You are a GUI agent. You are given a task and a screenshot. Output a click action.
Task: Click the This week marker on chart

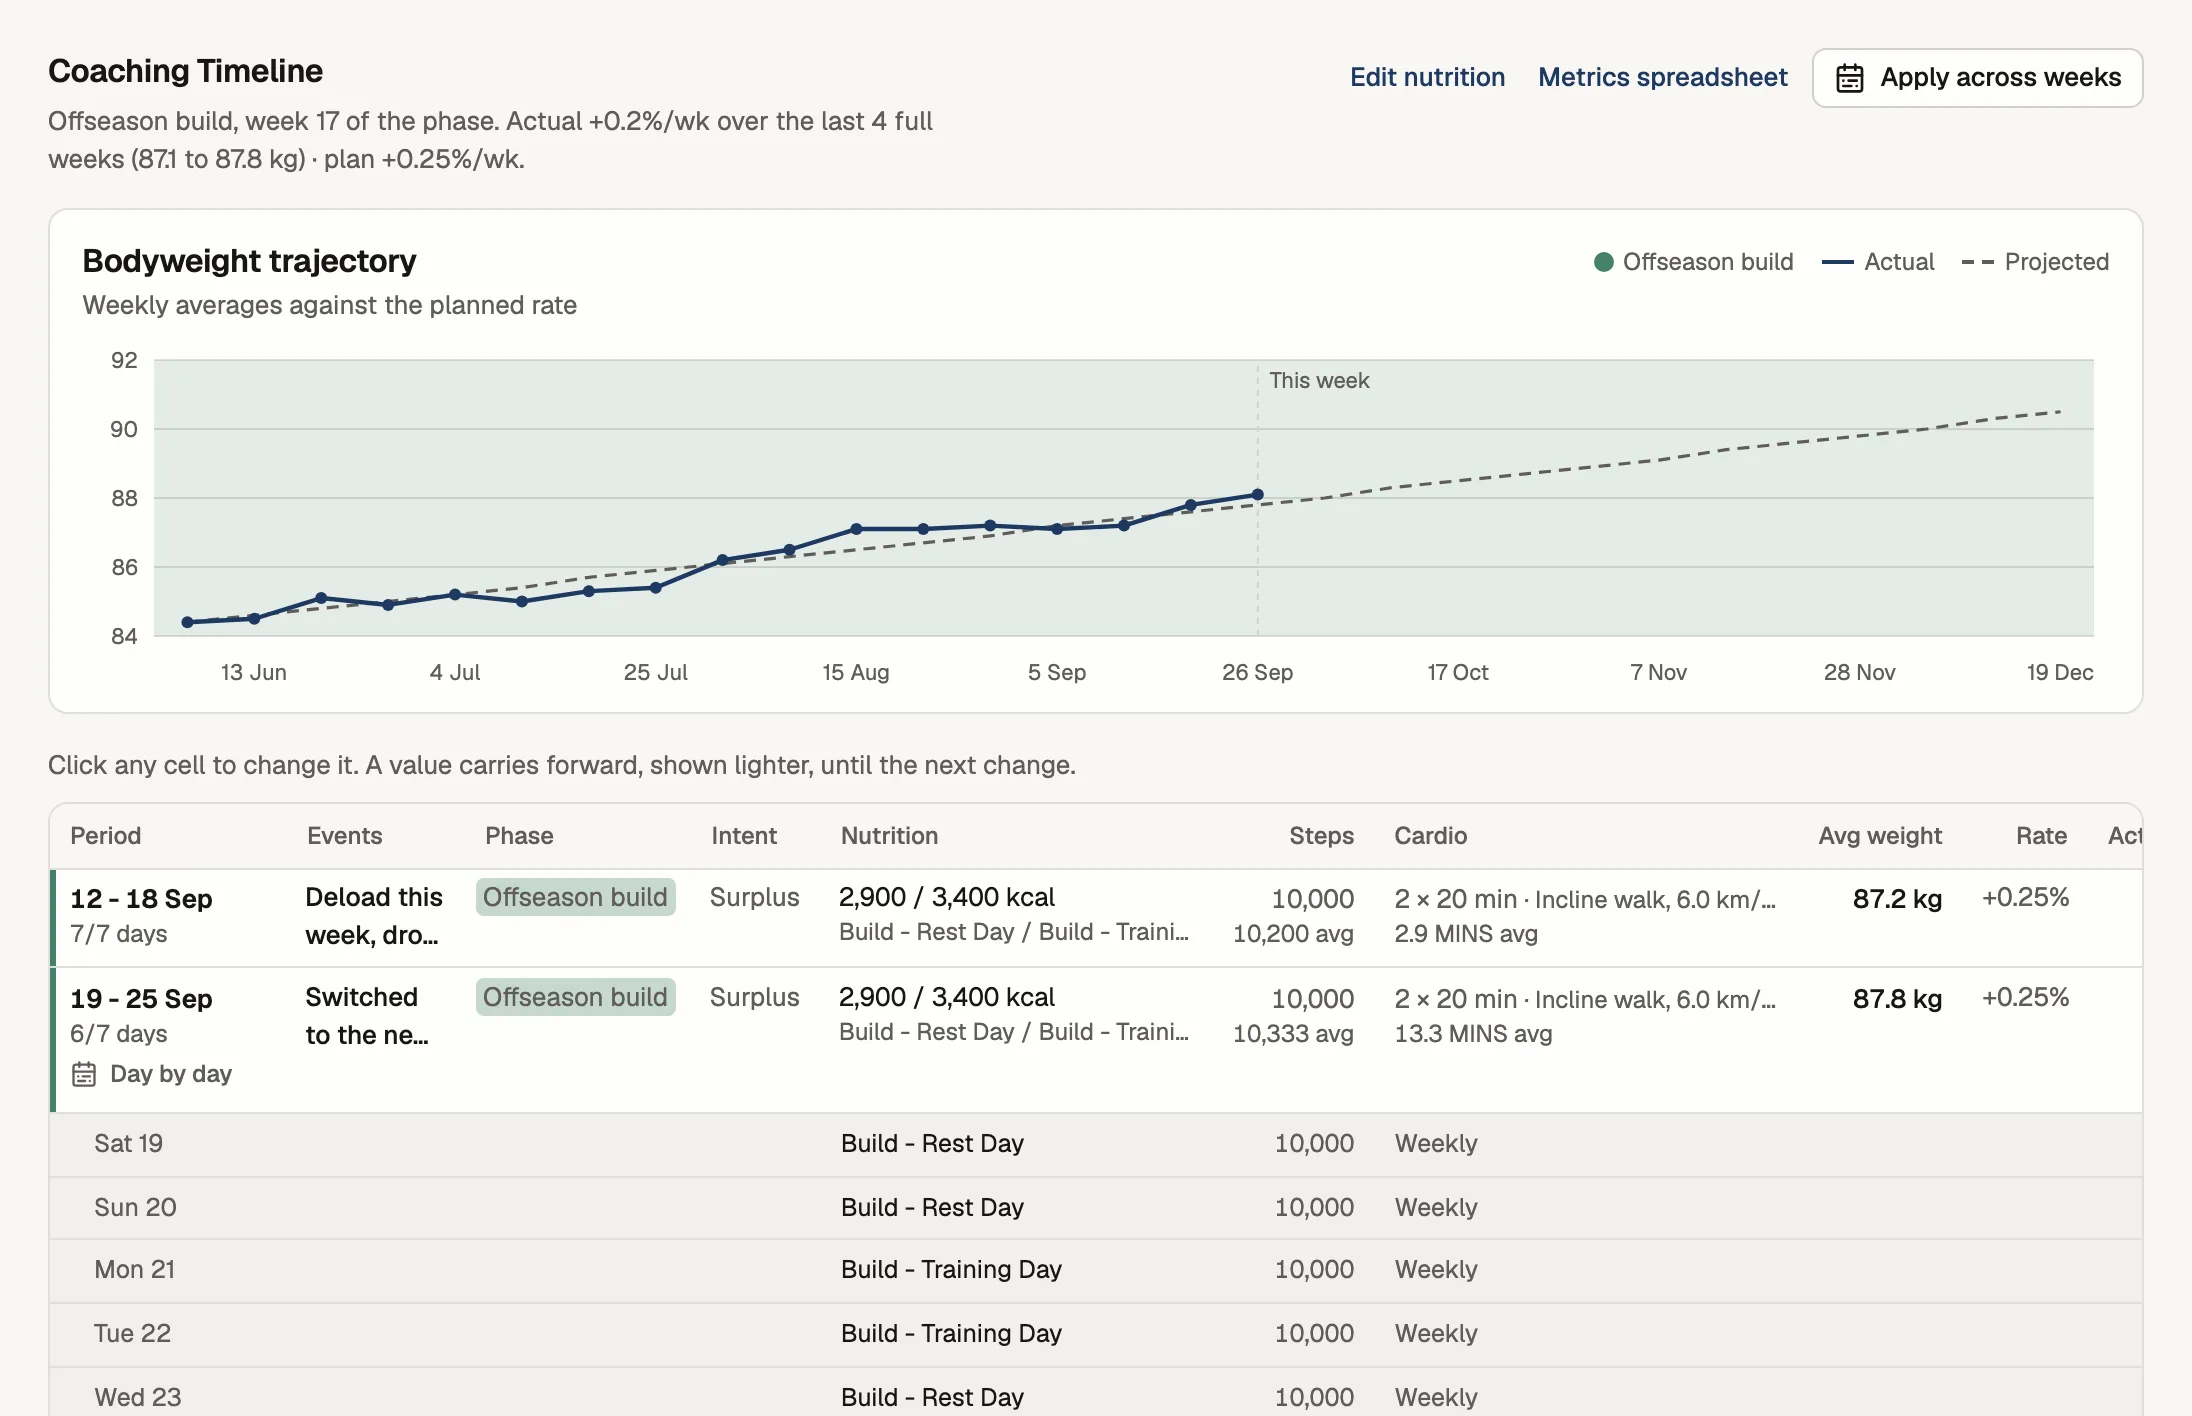[x=1319, y=381]
